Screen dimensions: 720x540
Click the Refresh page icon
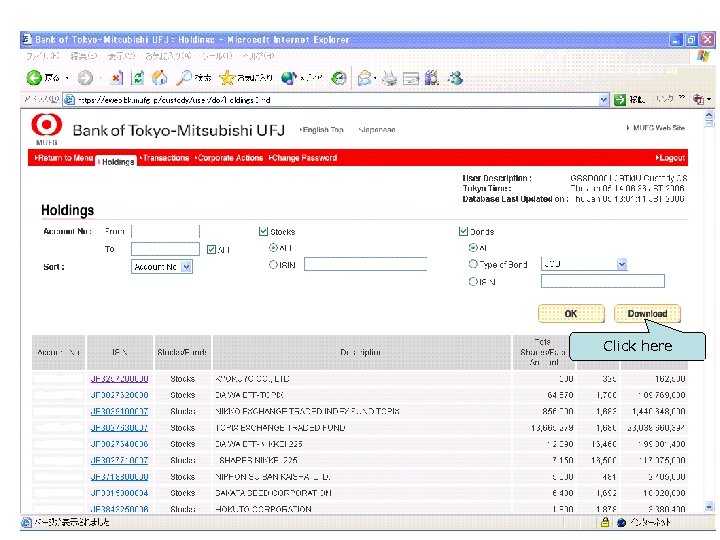[x=138, y=78]
